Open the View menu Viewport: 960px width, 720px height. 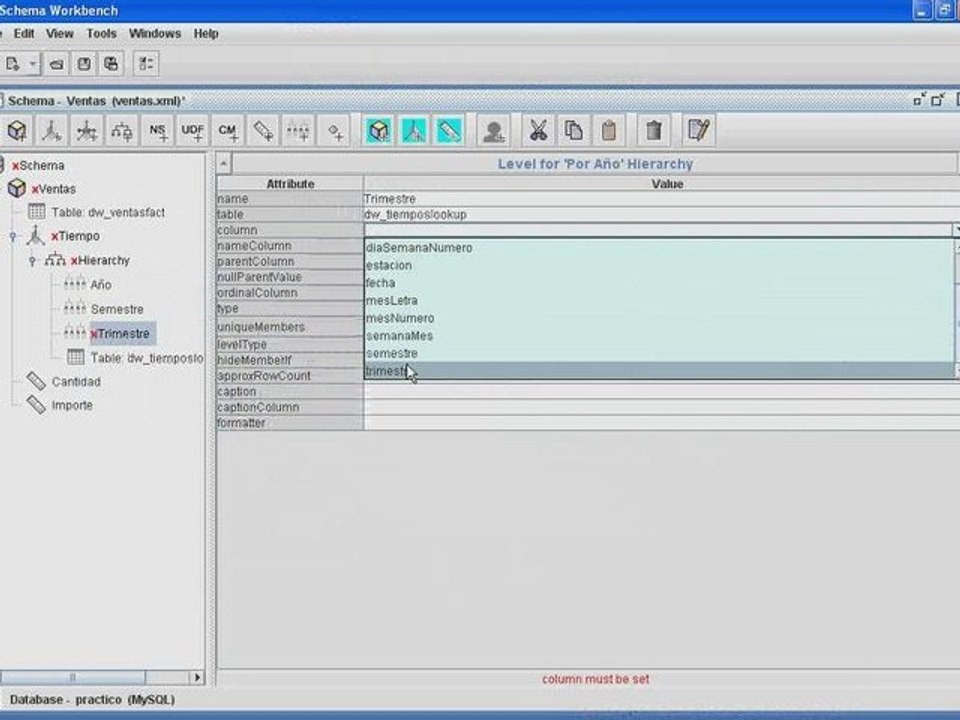59,34
